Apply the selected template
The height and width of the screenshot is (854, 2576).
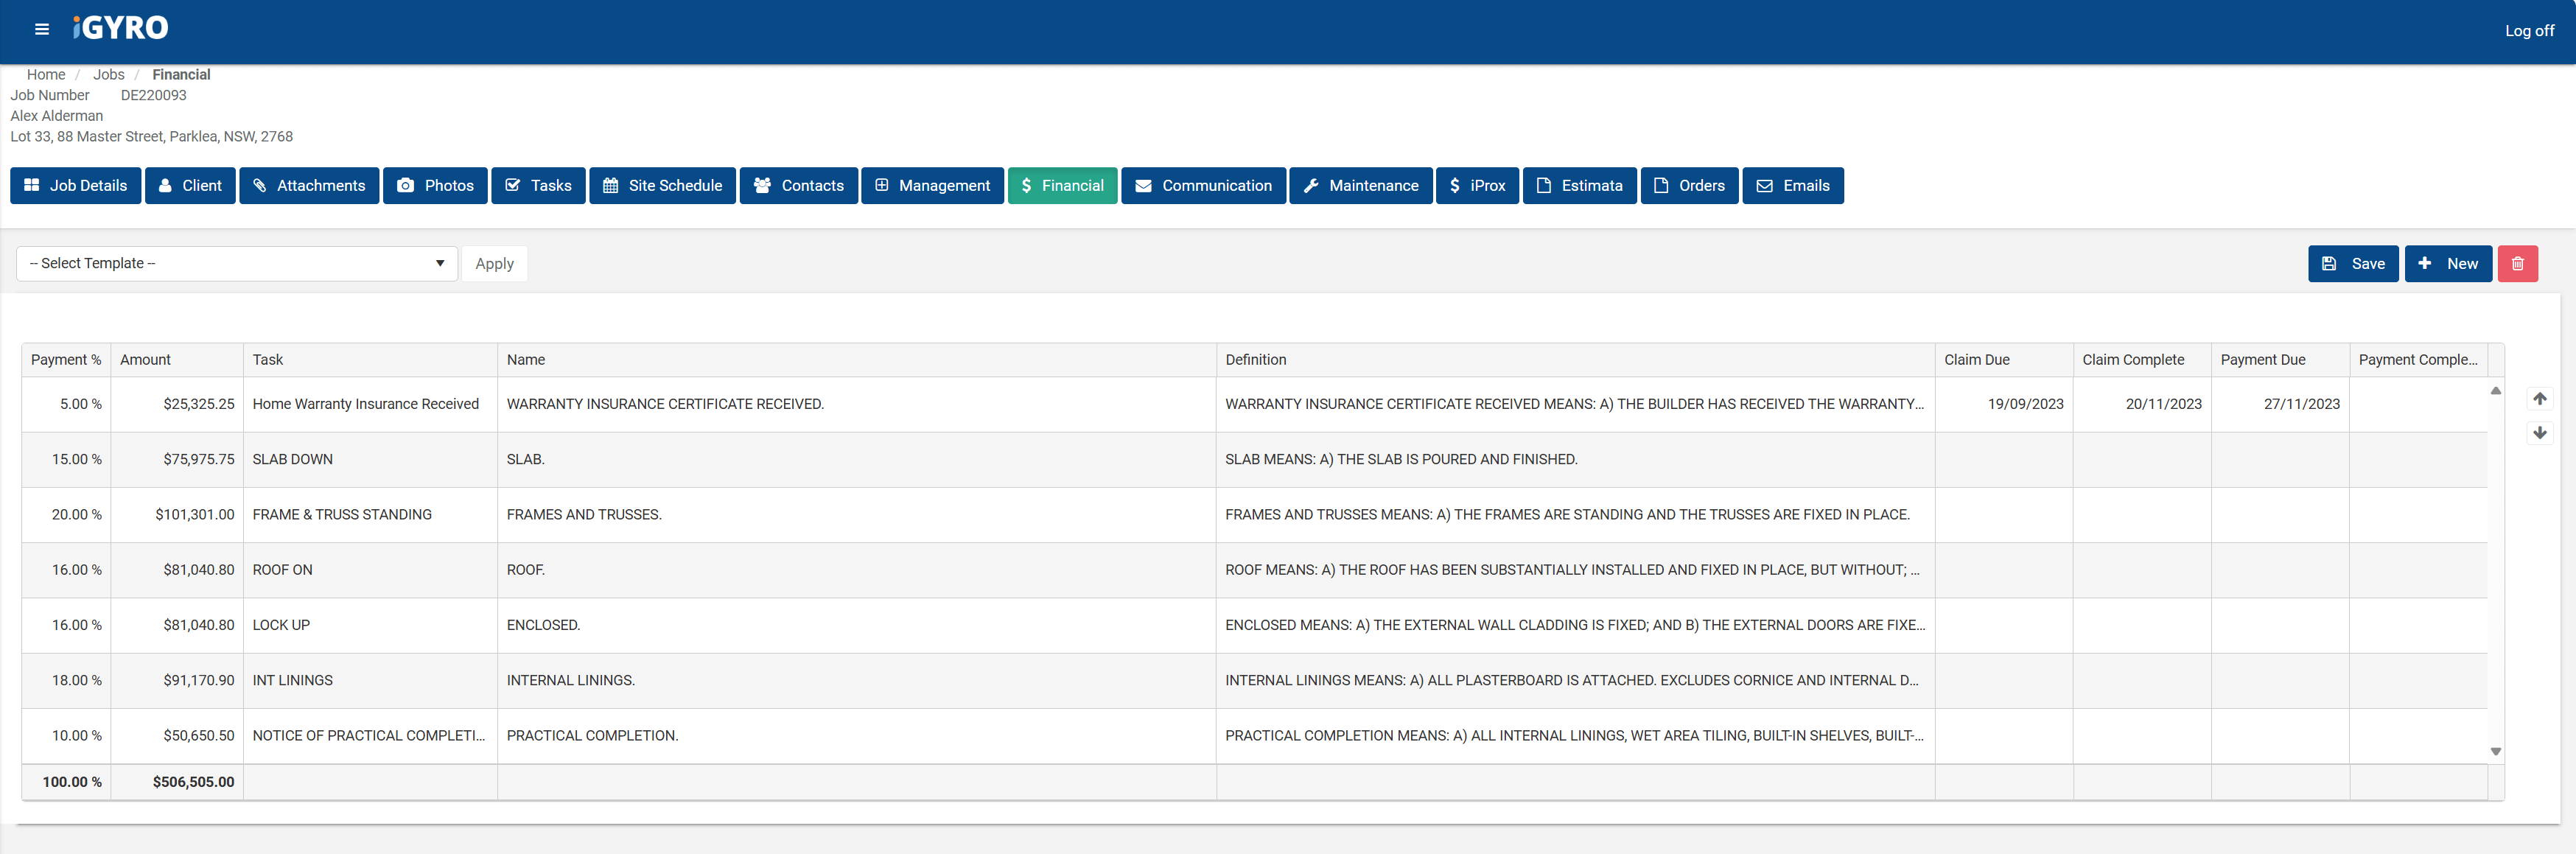494,264
